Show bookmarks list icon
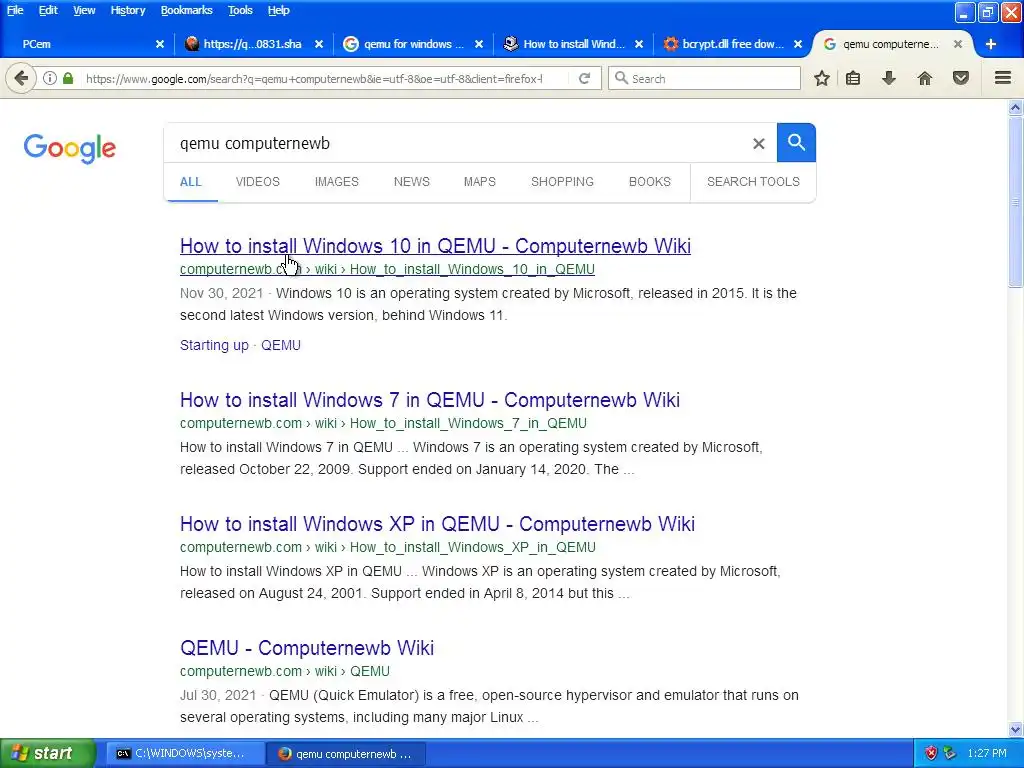The image size is (1024, 768). (853, 78)
